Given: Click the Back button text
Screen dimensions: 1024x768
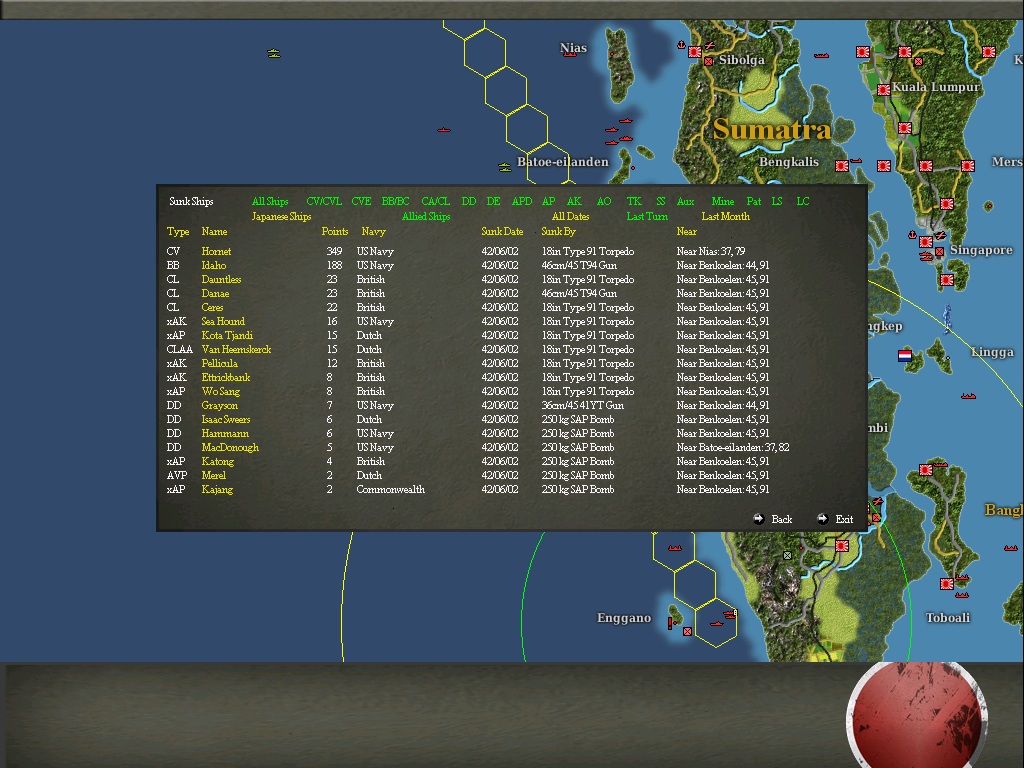Looking at the screenshot, I should (782, 519).
